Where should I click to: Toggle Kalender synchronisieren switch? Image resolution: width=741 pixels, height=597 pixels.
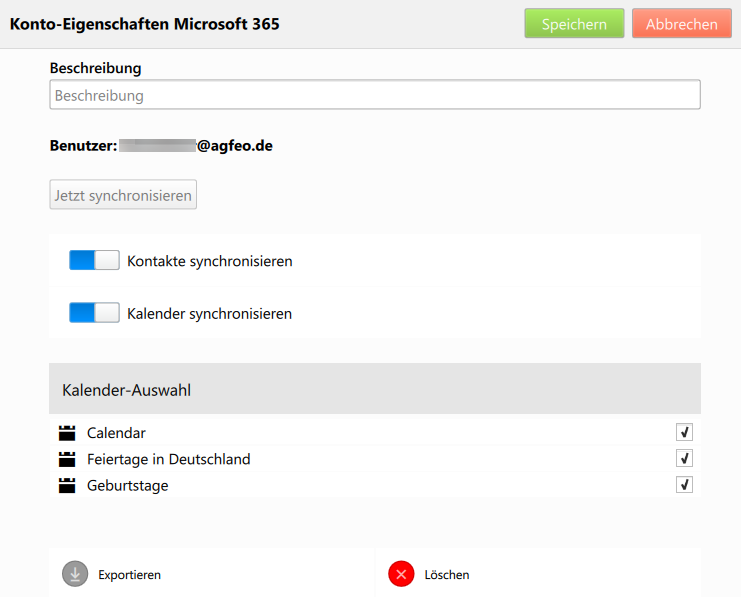[x=94, y=312]
